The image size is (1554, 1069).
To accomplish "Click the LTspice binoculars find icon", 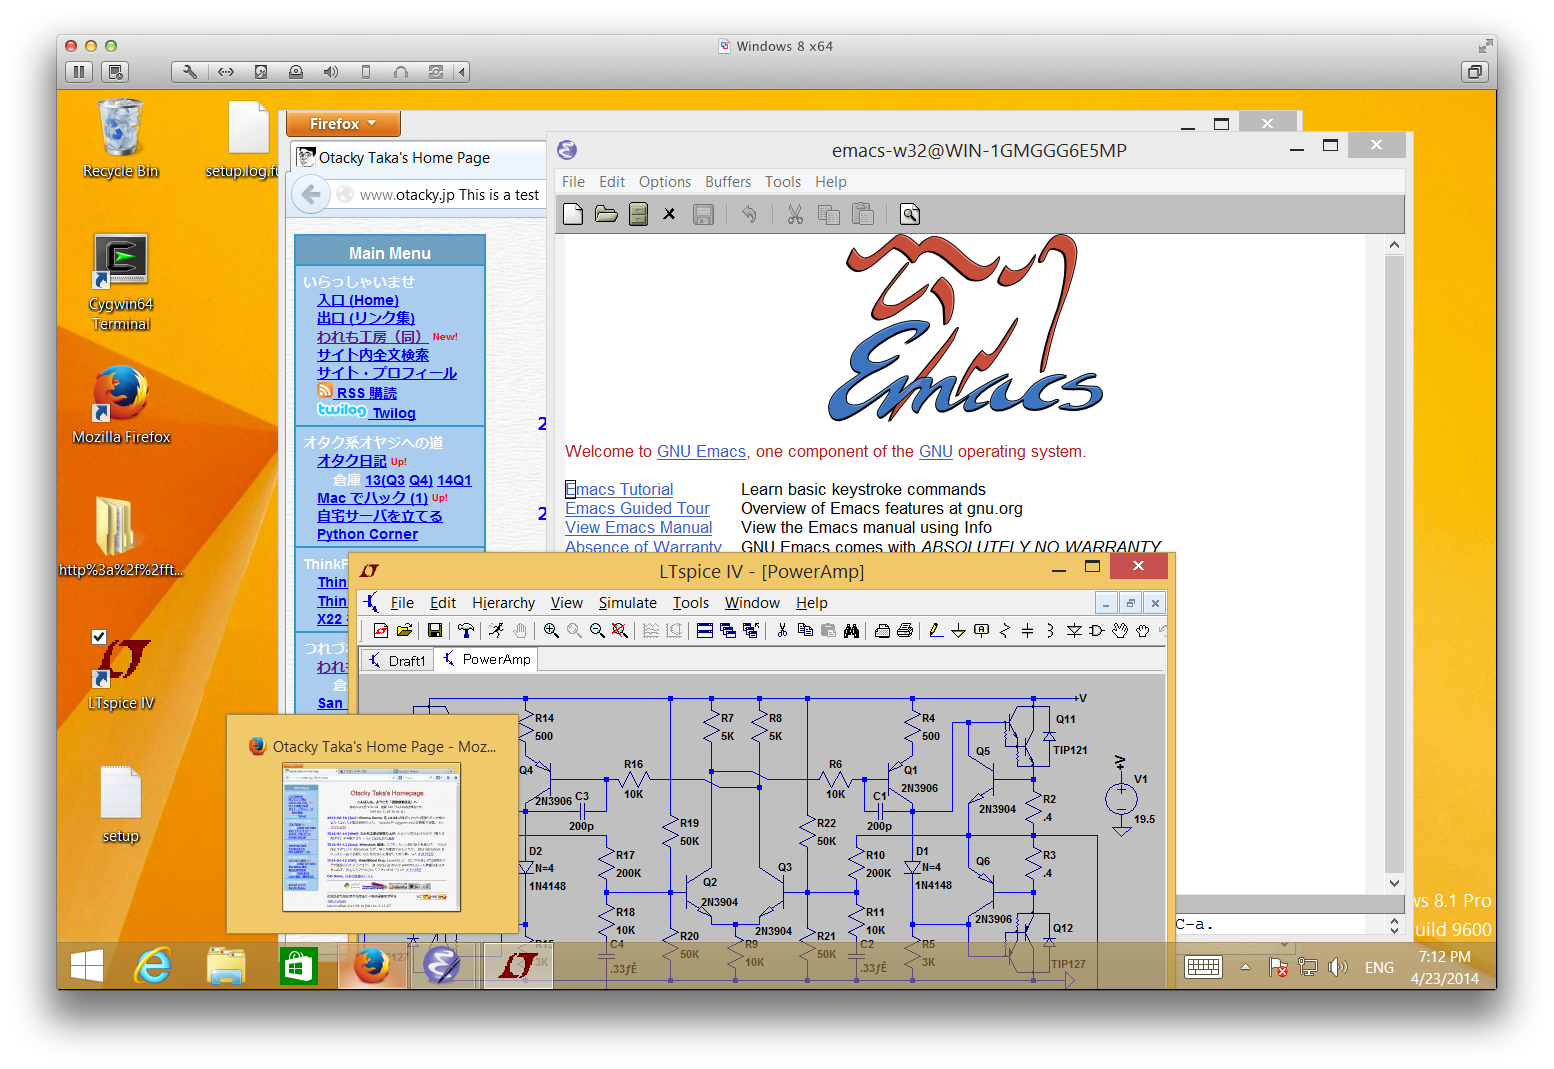I will (851, 630).
